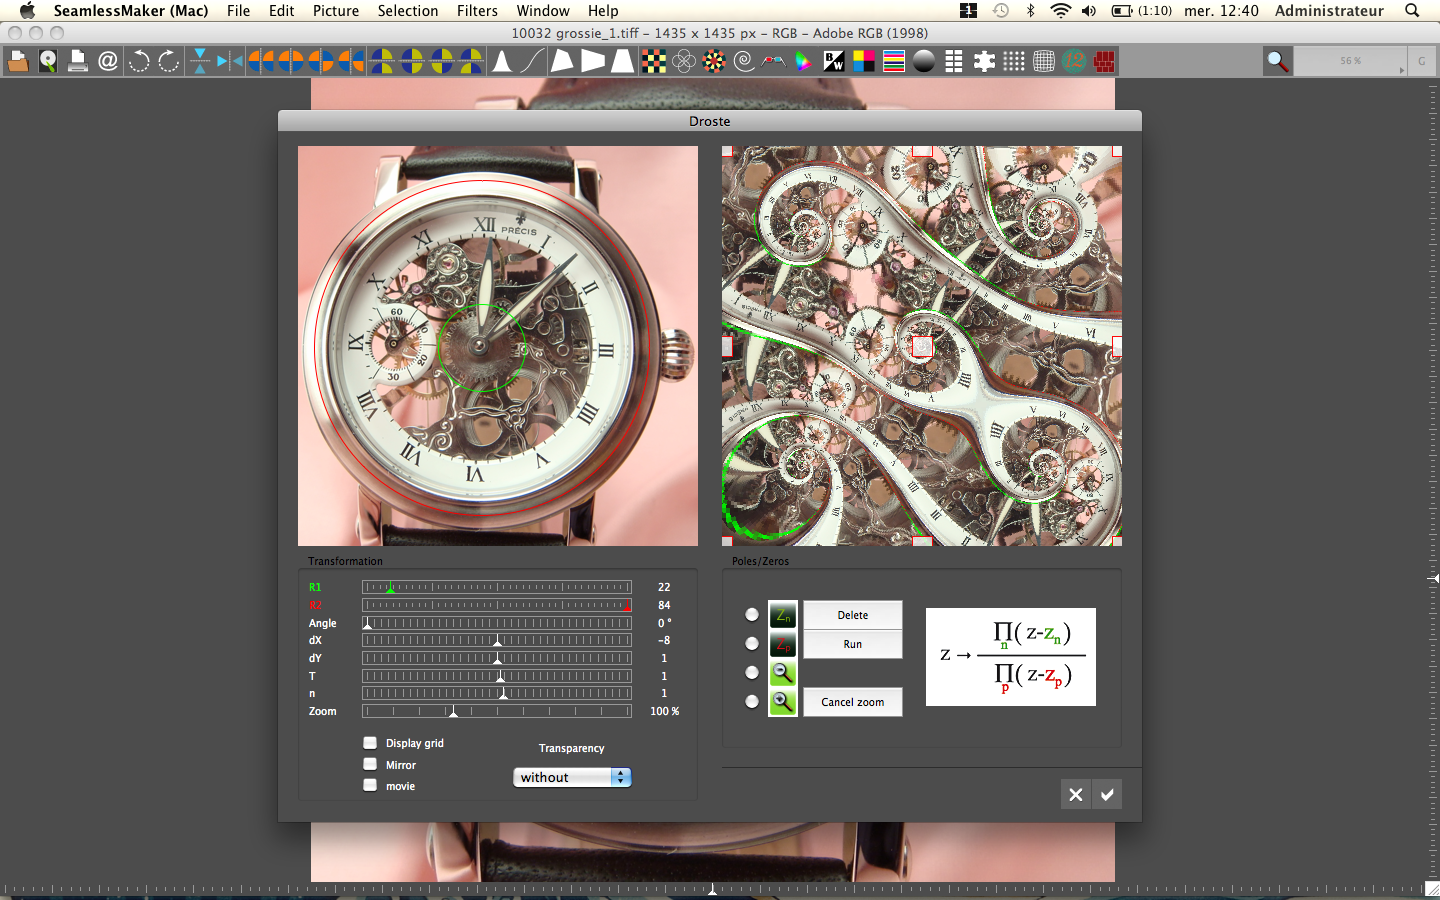Click the 3D glasses anaglyph toolbar icon
The width and height of the screenshot is (1440, 900).
point(773,62)
